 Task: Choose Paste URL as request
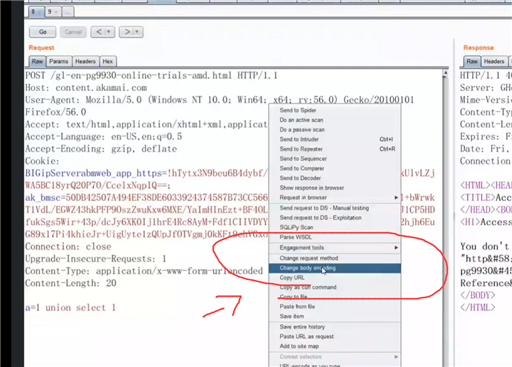(335, 336)
